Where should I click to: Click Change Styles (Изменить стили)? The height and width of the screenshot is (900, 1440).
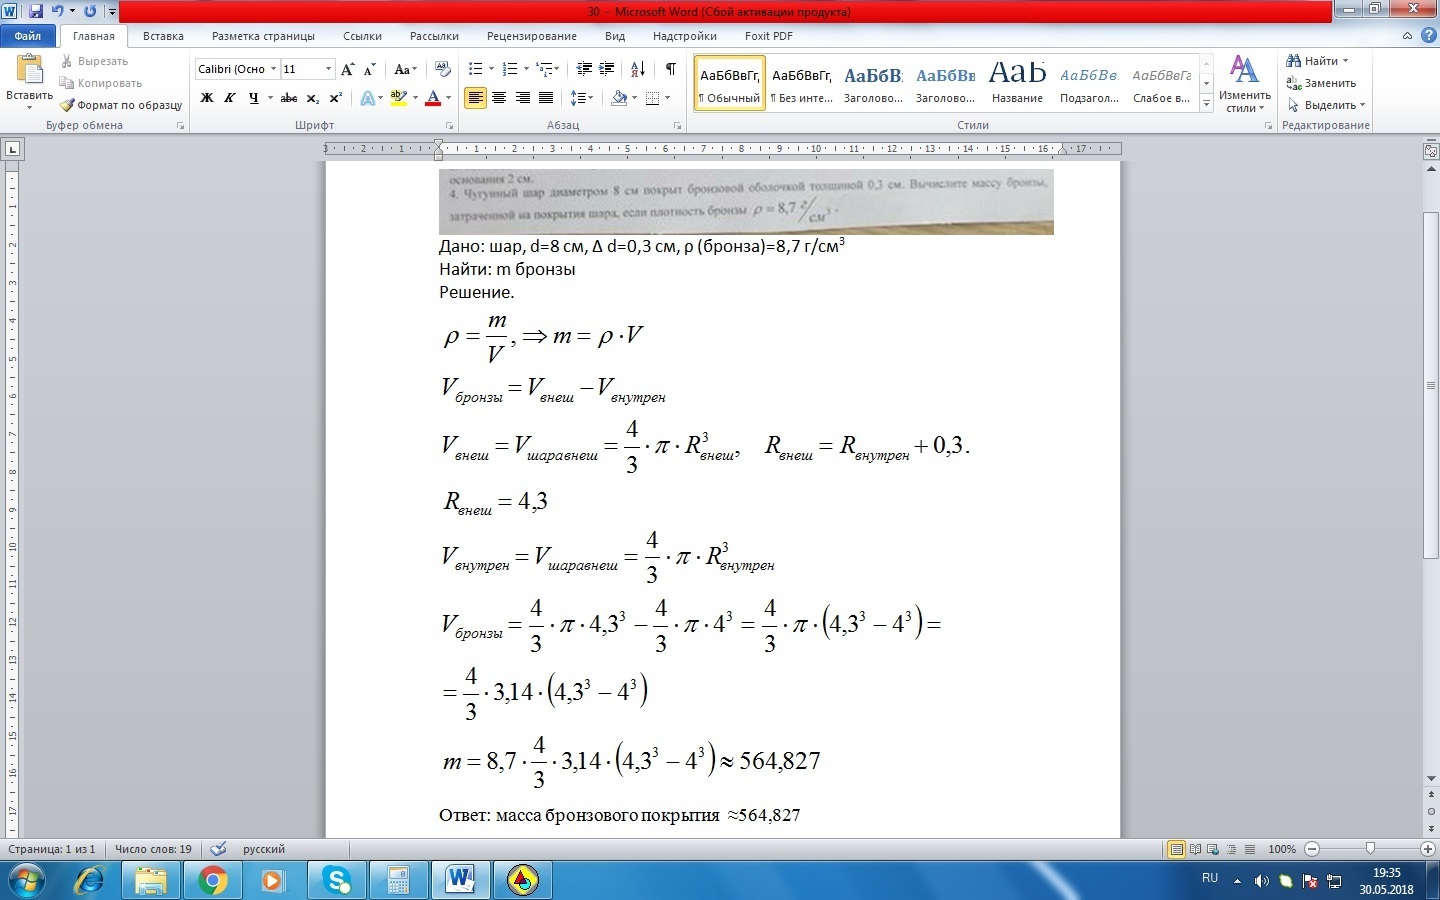[1244, 84]
